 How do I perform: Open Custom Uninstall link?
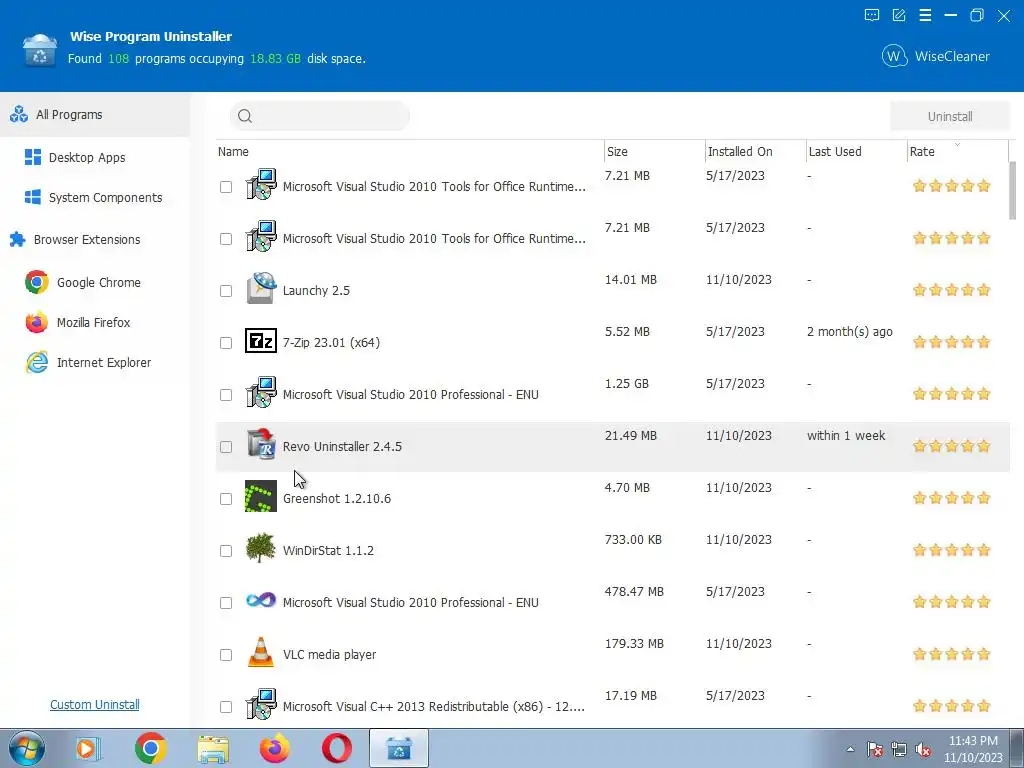click(95, 705)
